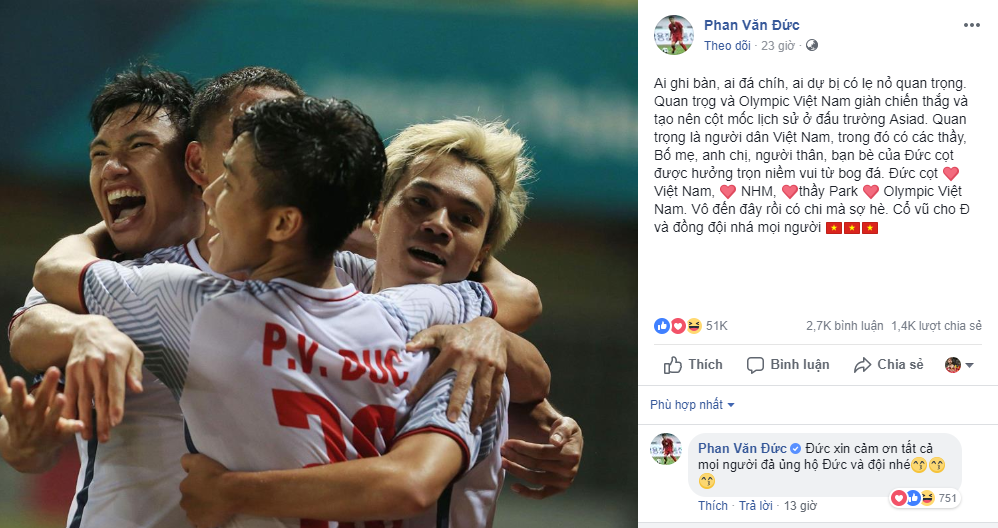The image size is (998, 528).
Task: Click the commenter avatar beside the comment
Action: [666, 449]
